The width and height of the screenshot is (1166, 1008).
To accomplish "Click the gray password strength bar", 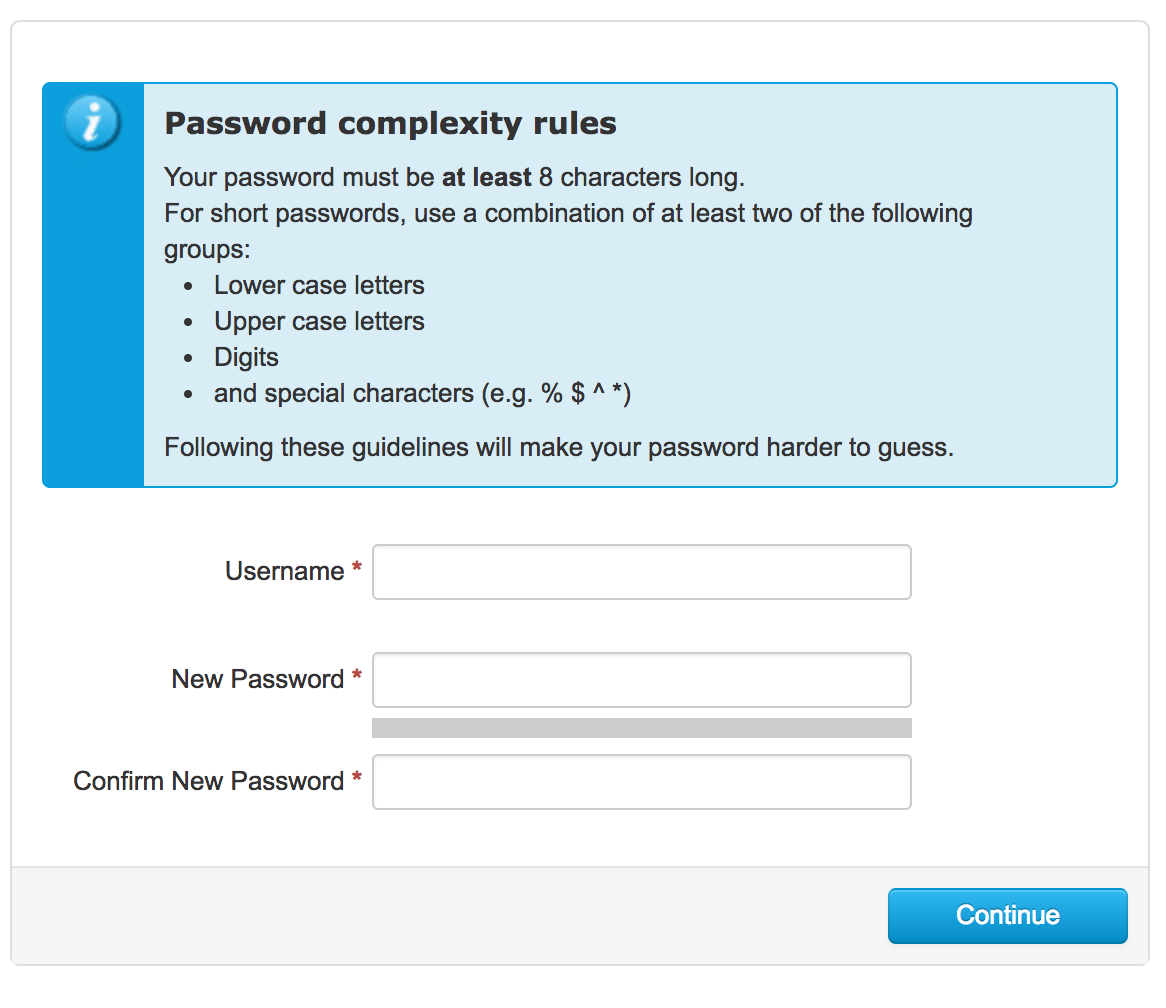I will click(642, 728).
